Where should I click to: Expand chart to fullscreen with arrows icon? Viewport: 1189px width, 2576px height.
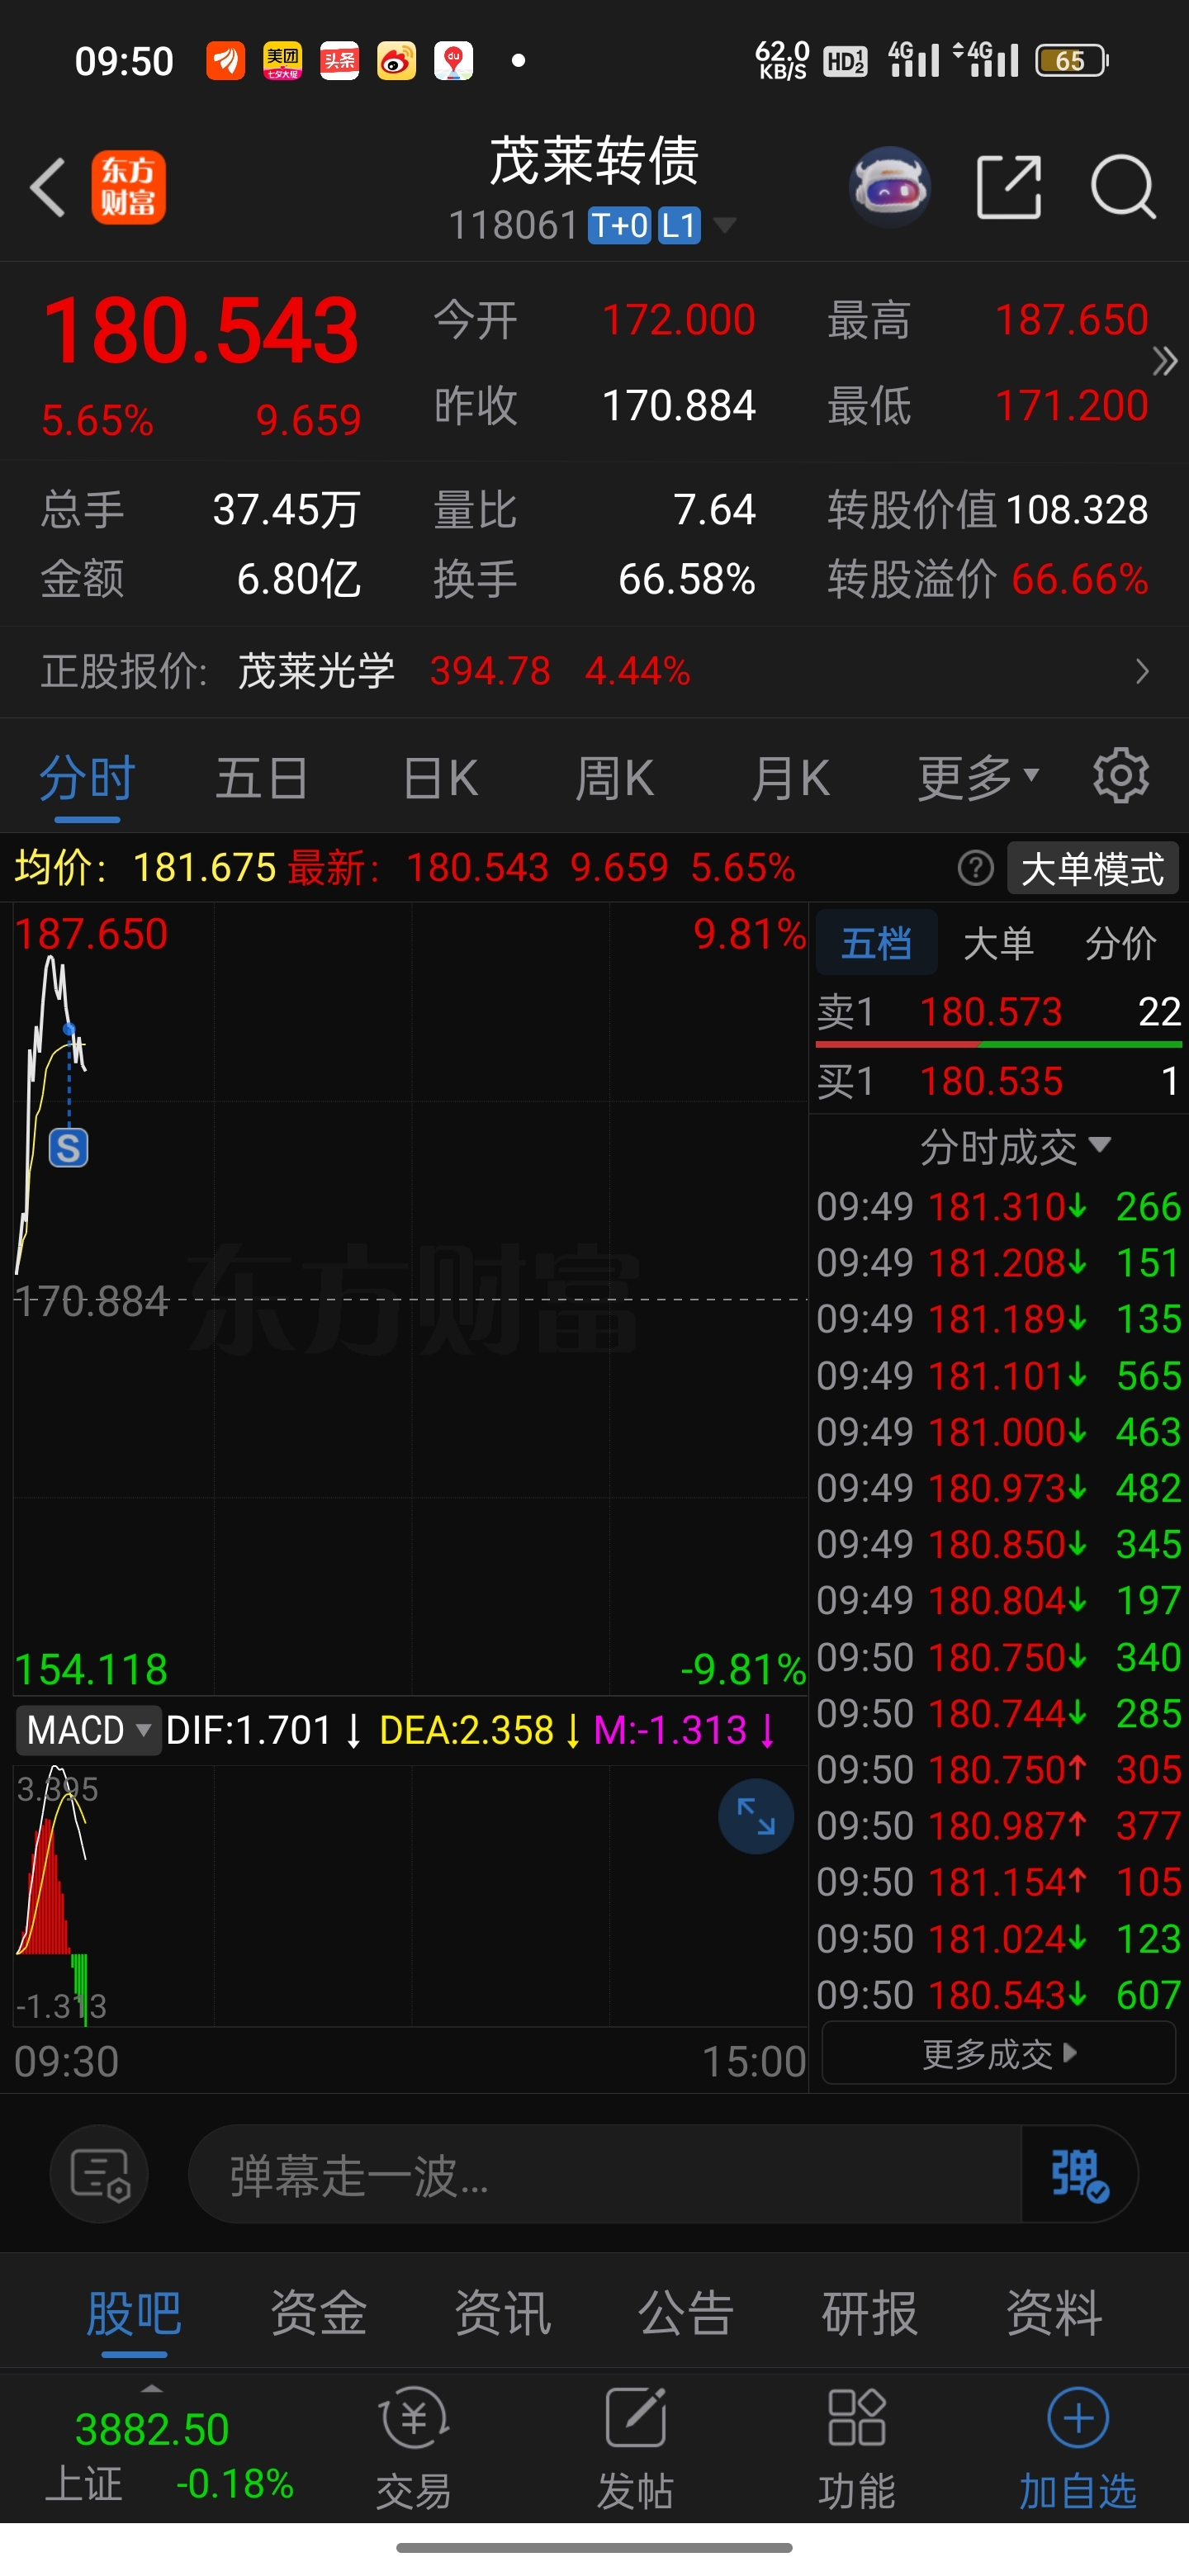click(756, 1816)
